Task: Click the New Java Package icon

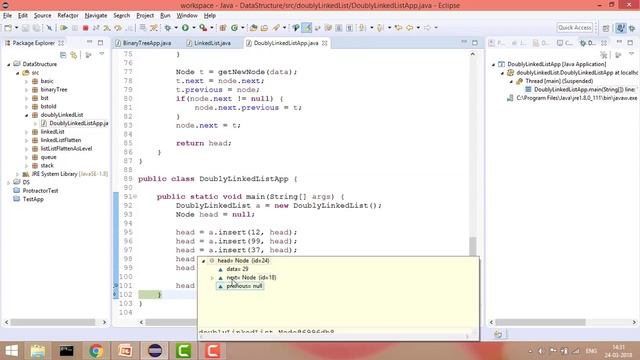Action: (x=223, y=28)
